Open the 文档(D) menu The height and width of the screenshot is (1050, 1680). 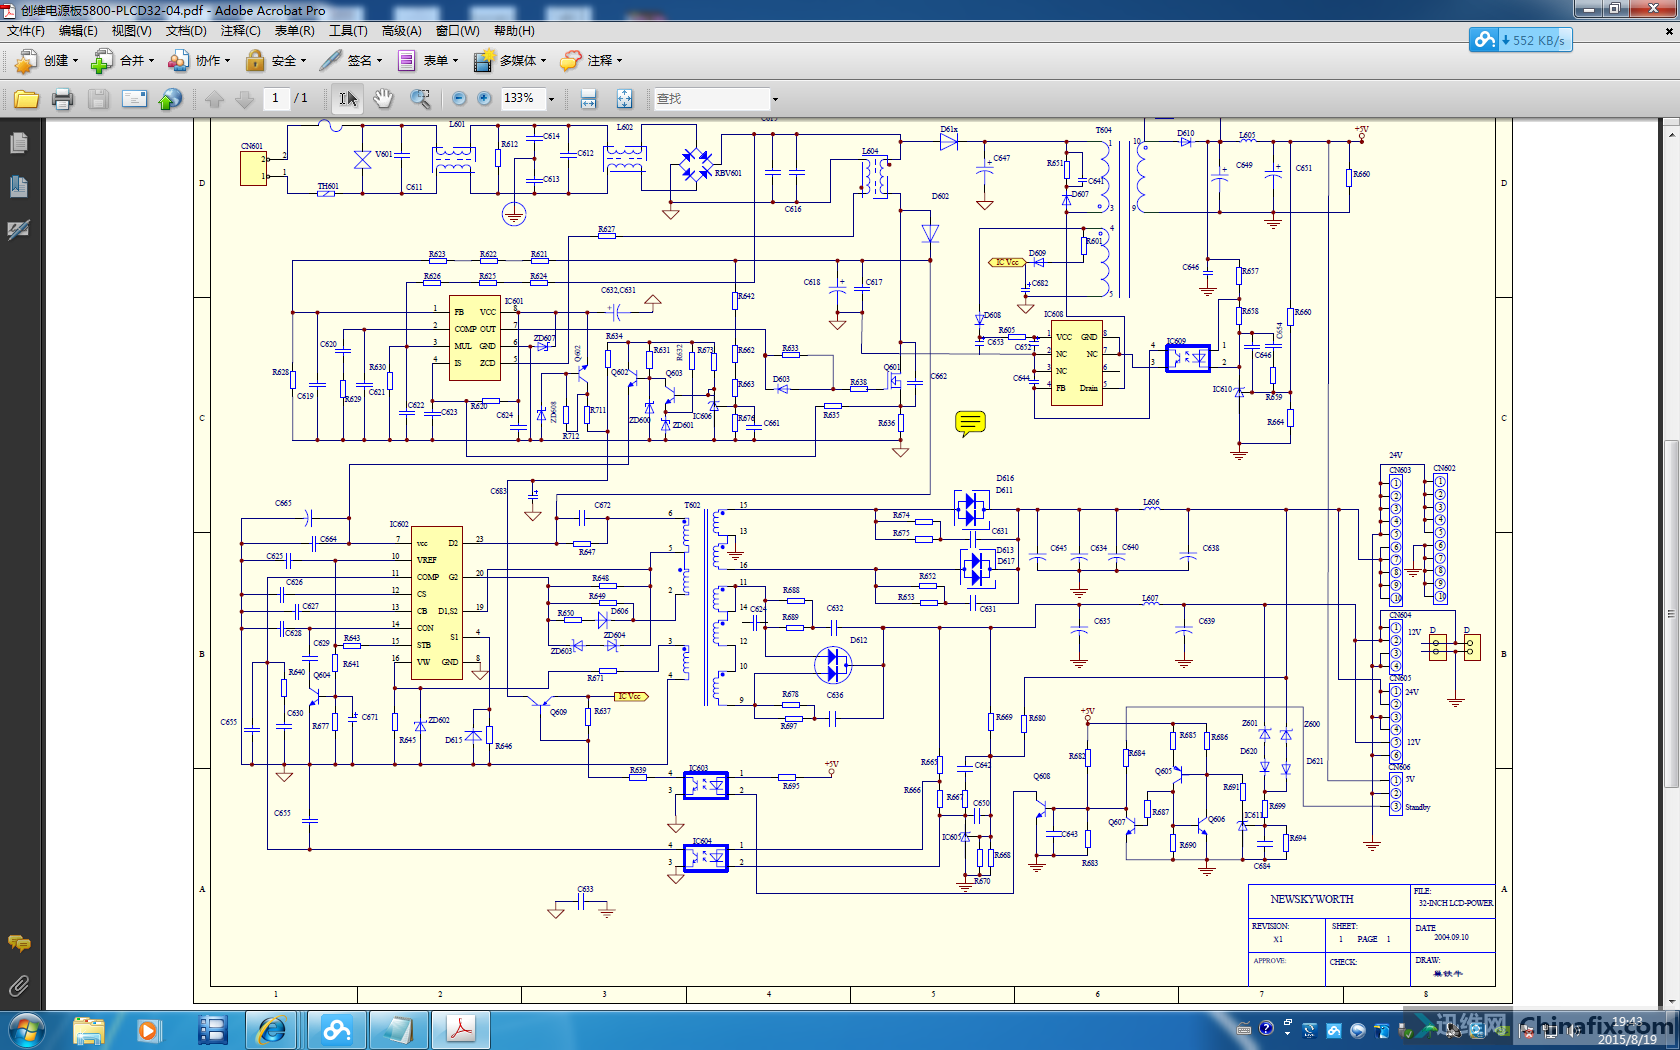[186, 31]
